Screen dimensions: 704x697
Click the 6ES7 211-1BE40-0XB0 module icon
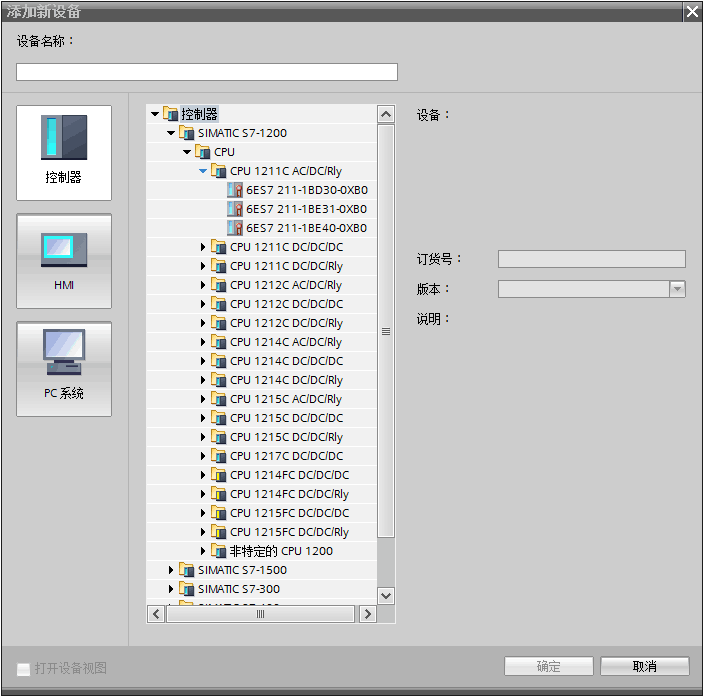coord(235,228)
